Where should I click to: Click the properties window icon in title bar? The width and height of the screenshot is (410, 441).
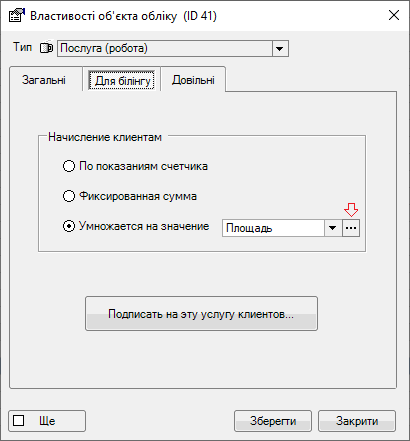point(16,16)
